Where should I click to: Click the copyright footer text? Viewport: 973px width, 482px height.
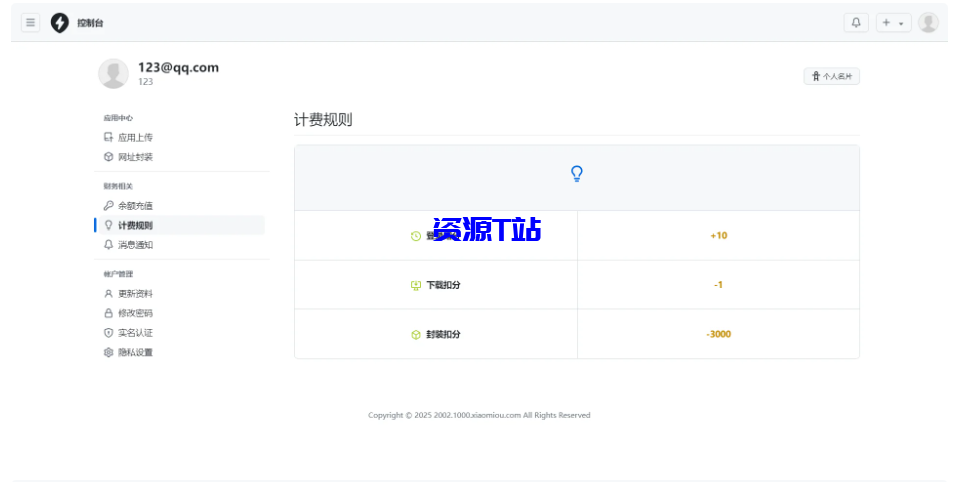click(479, 415)
